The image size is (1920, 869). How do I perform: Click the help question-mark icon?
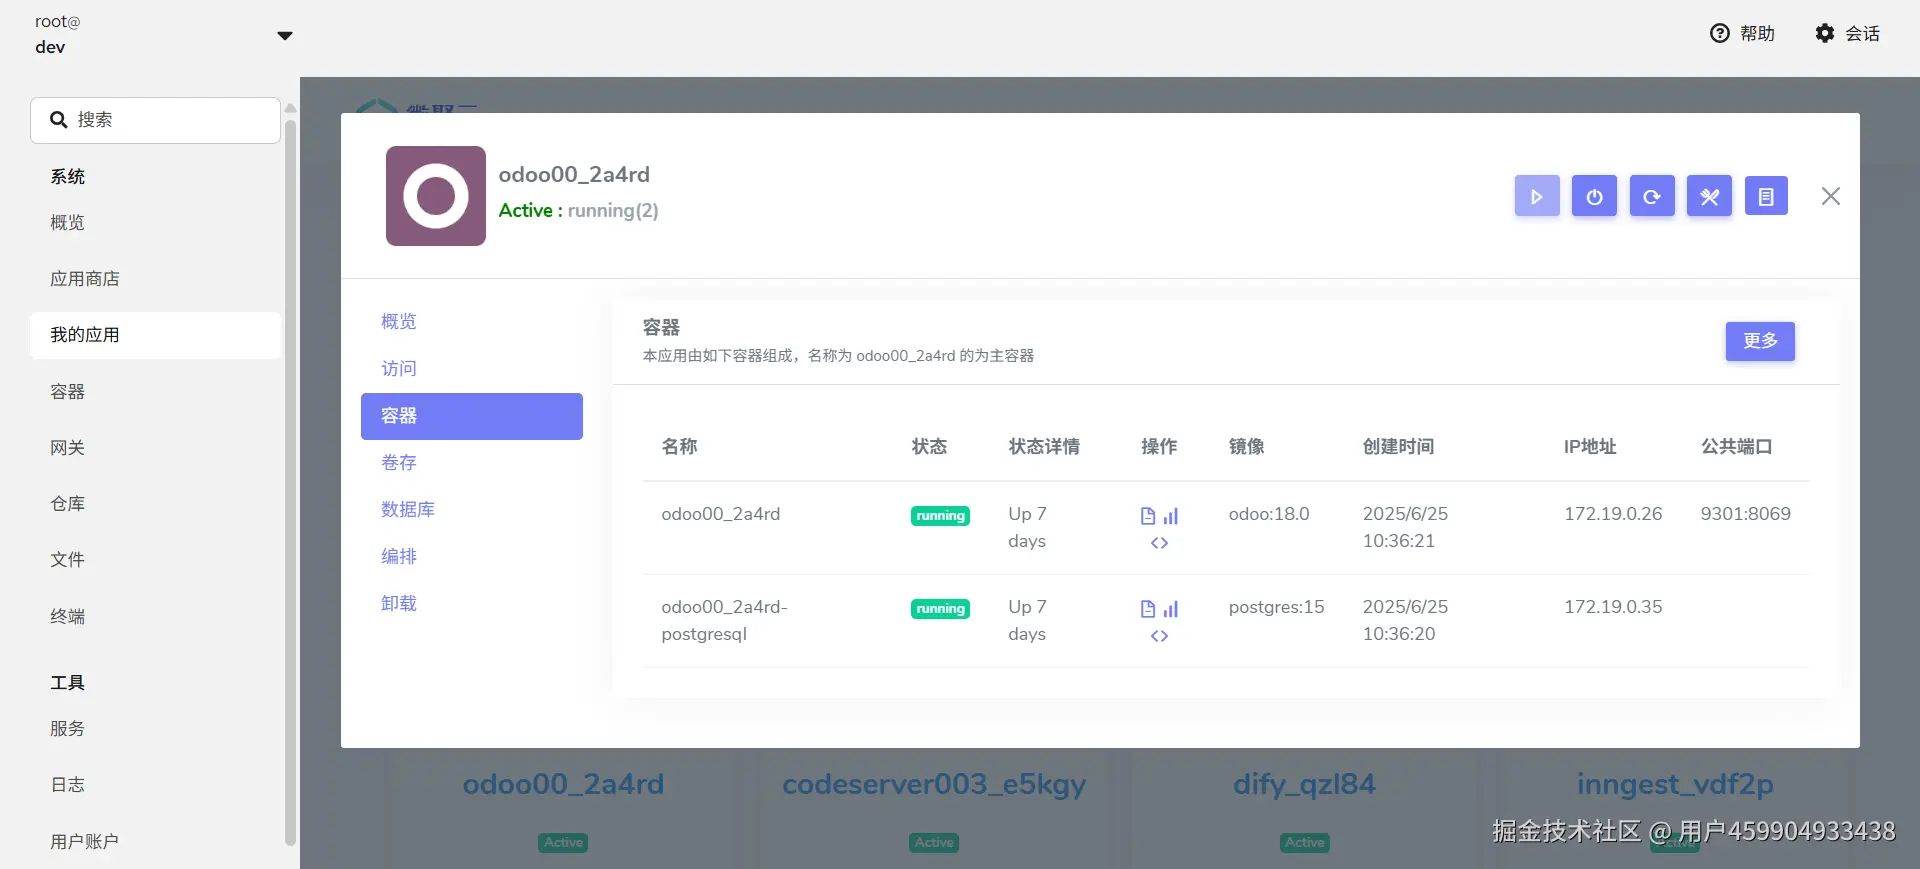point(1720,33)
